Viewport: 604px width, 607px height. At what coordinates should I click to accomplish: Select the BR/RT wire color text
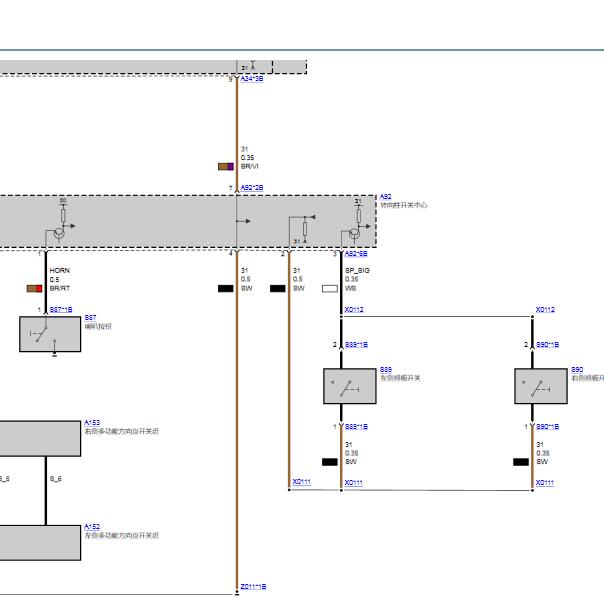(x=60, y=288)
